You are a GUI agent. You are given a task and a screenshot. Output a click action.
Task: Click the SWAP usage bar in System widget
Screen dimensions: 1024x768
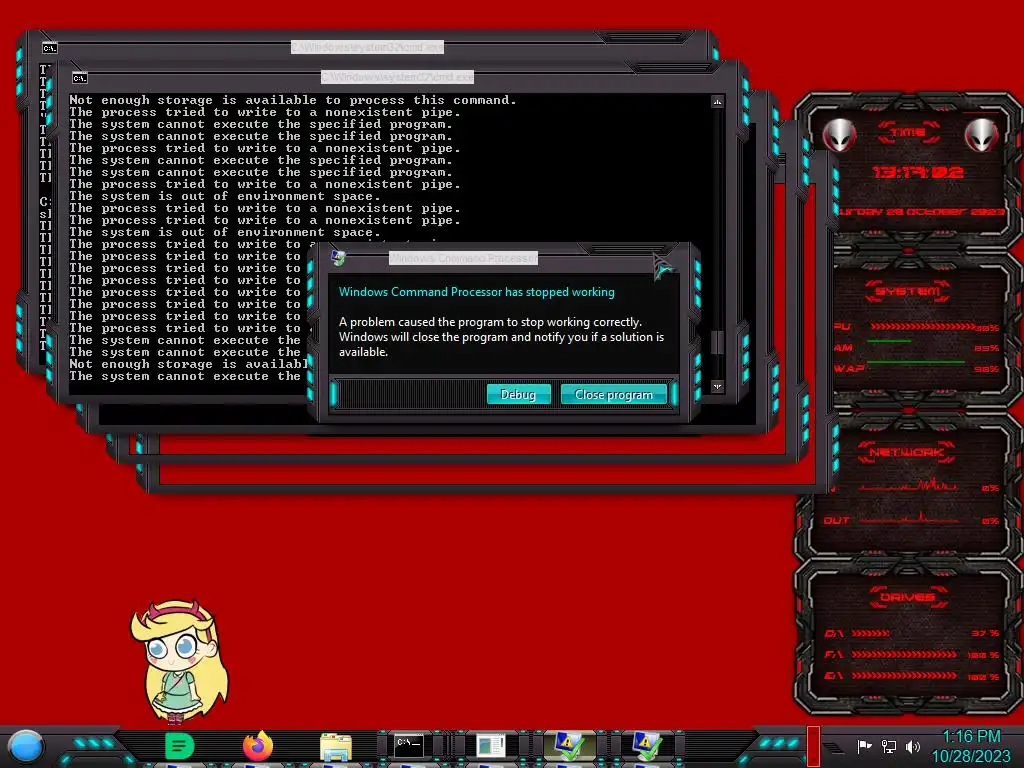point(916,361)
